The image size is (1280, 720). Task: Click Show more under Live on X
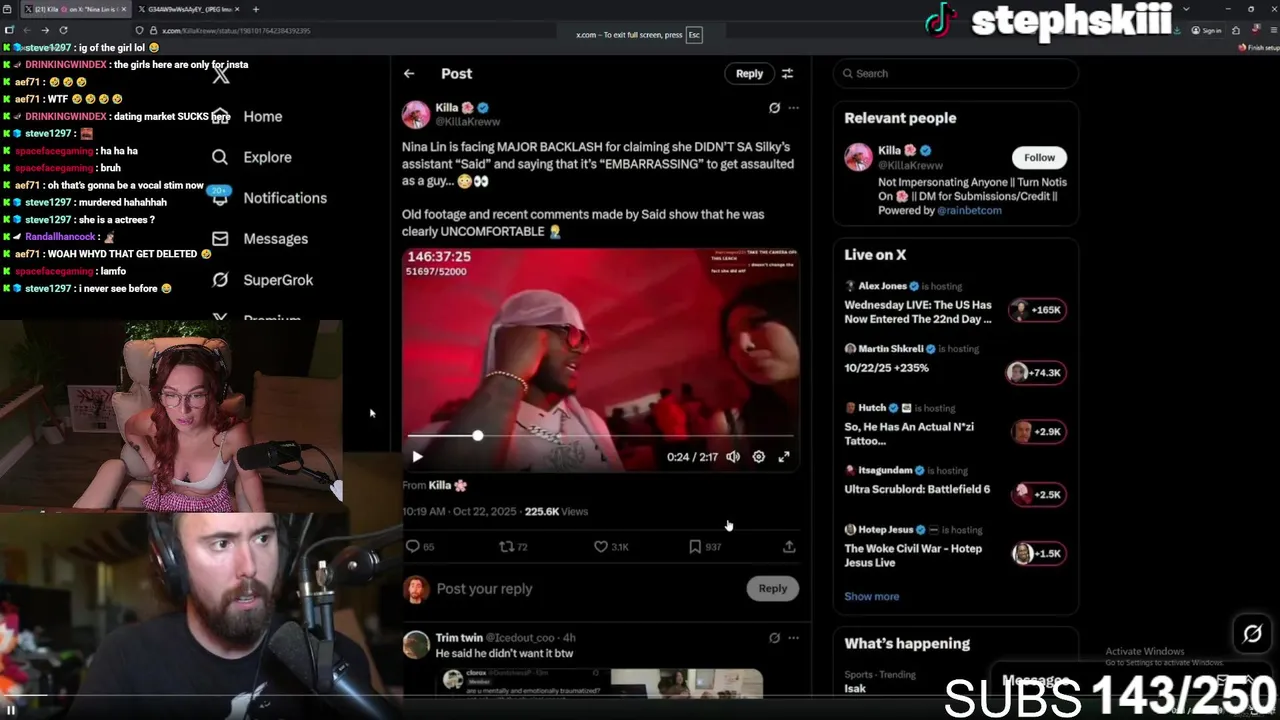pyautogui.click(x=871, y=596)
